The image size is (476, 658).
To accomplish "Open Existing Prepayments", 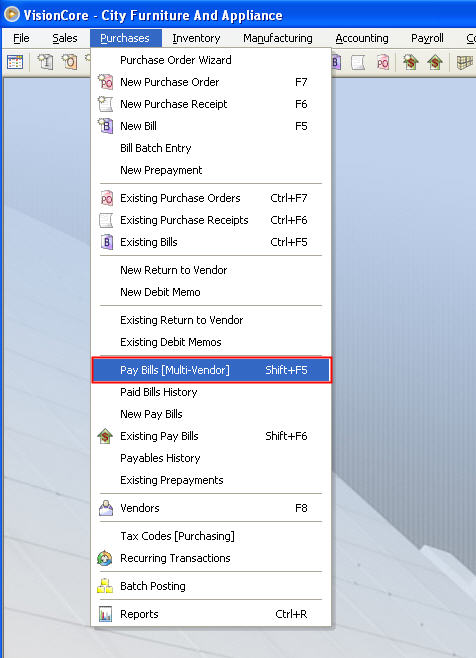I will pyautogui.click(x=211, y=480).
